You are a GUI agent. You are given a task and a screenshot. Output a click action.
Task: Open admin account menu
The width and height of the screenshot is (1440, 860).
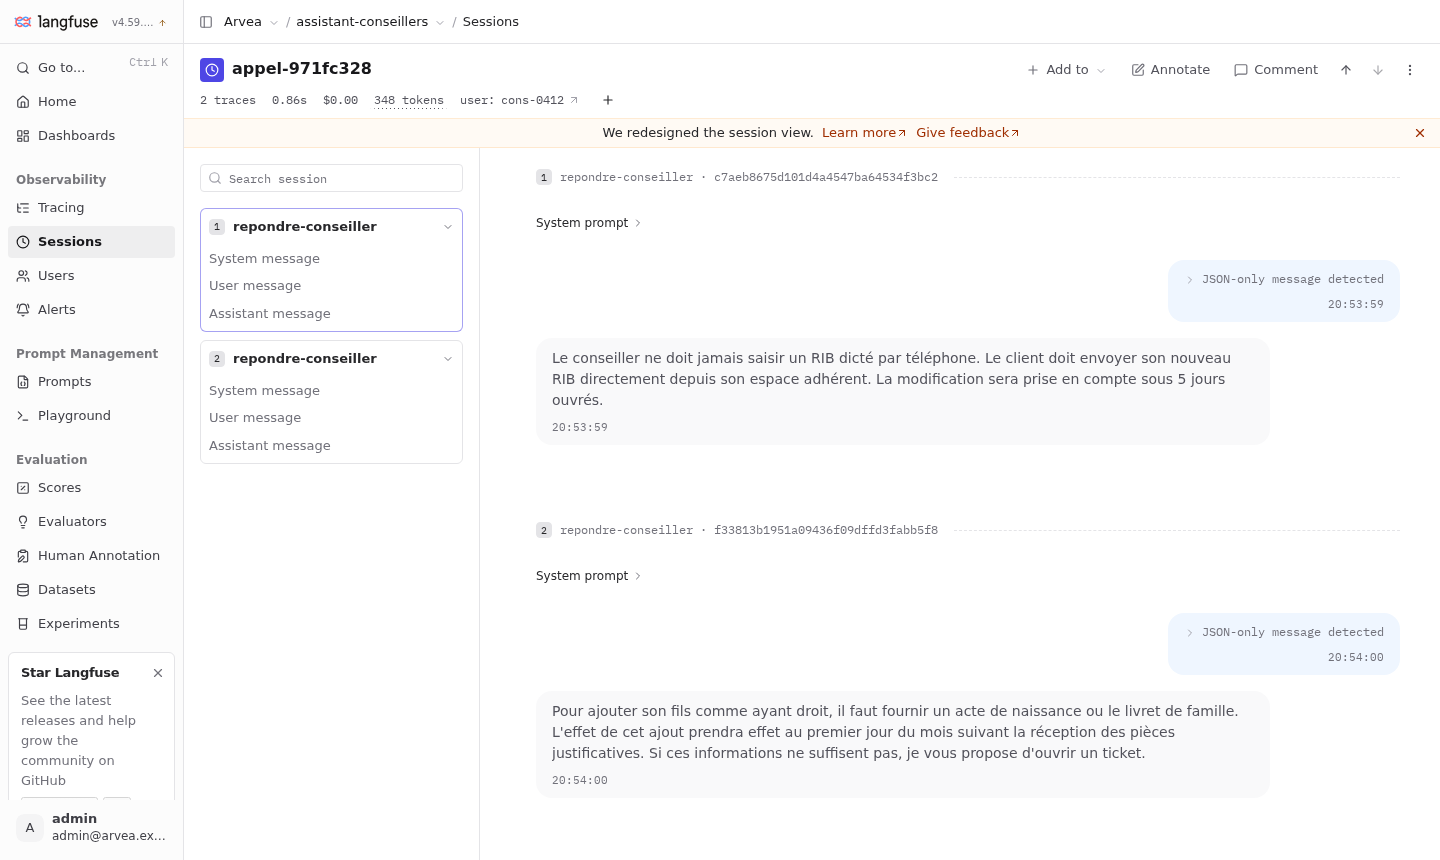tap(91, 827)
